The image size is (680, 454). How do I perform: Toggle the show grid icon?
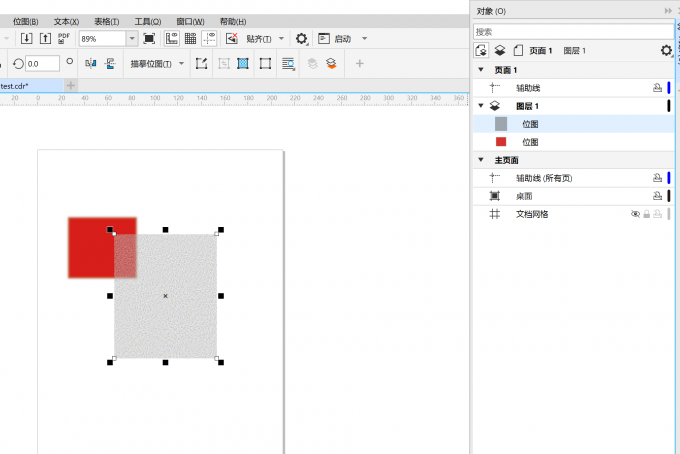pos(190,39)
